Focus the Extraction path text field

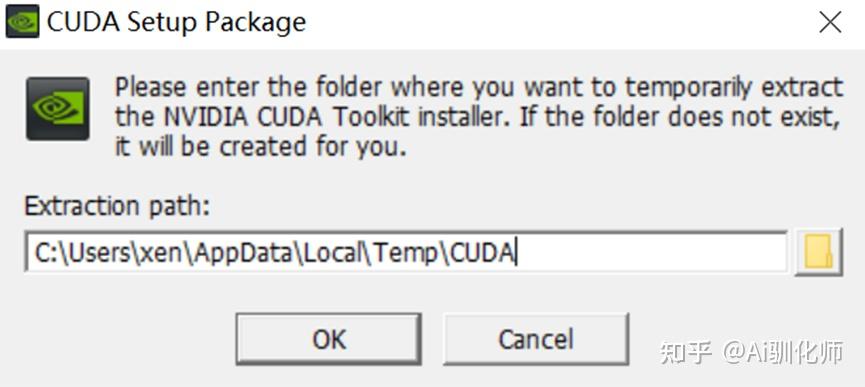(x=405, y=252)
